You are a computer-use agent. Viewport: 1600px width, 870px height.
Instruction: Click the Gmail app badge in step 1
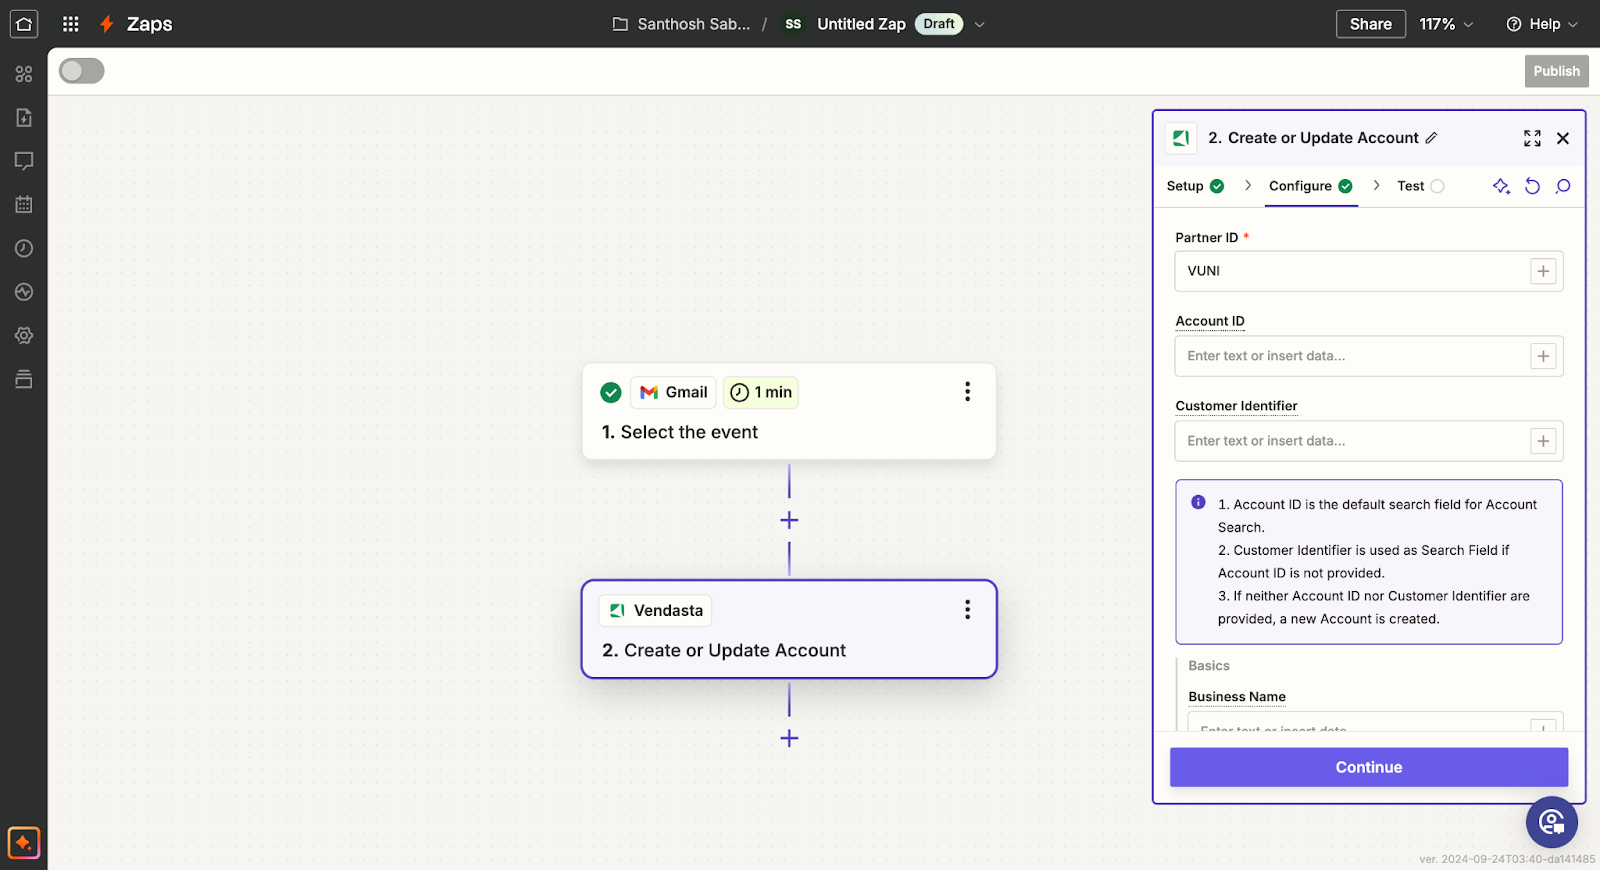pyautogui.click(x=673, y=392)
